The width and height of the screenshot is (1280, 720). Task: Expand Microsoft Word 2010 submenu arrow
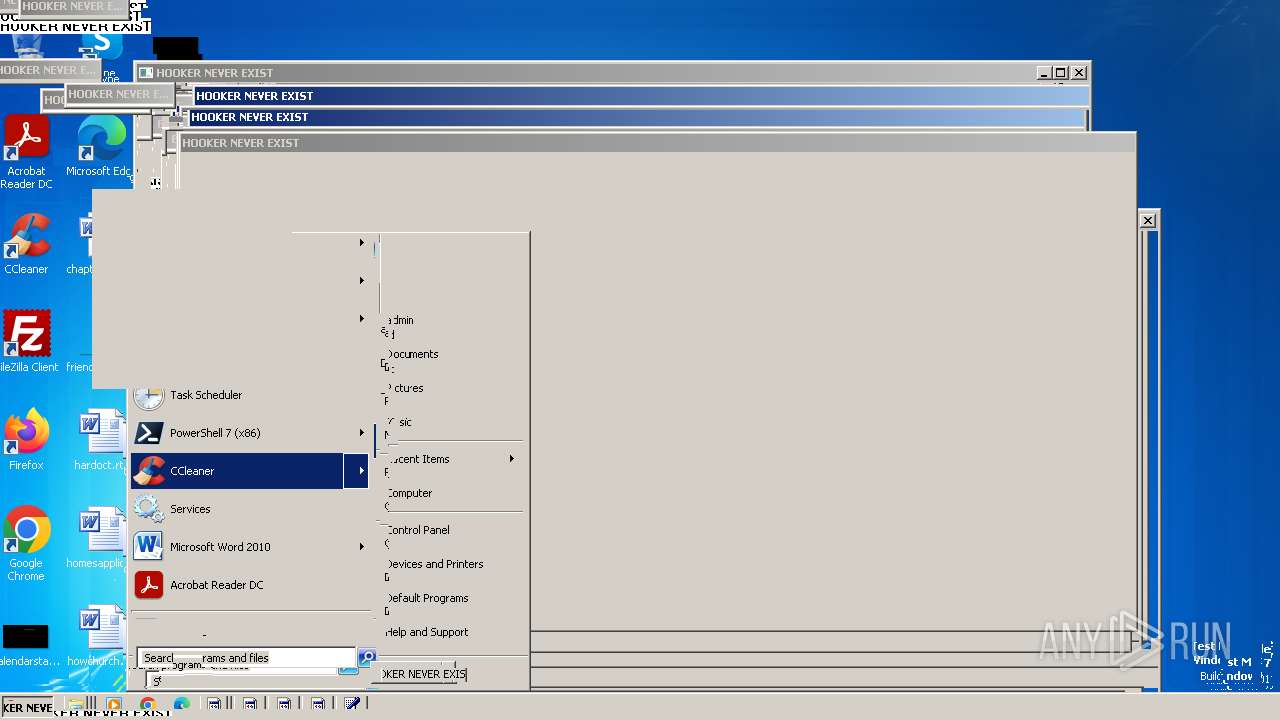[361, 547]
